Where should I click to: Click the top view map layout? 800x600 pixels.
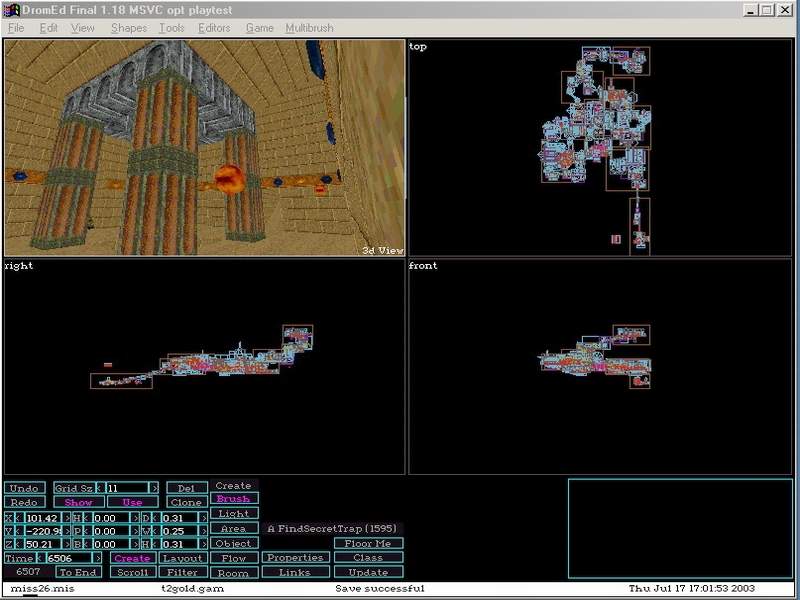[x=596, y=151]
